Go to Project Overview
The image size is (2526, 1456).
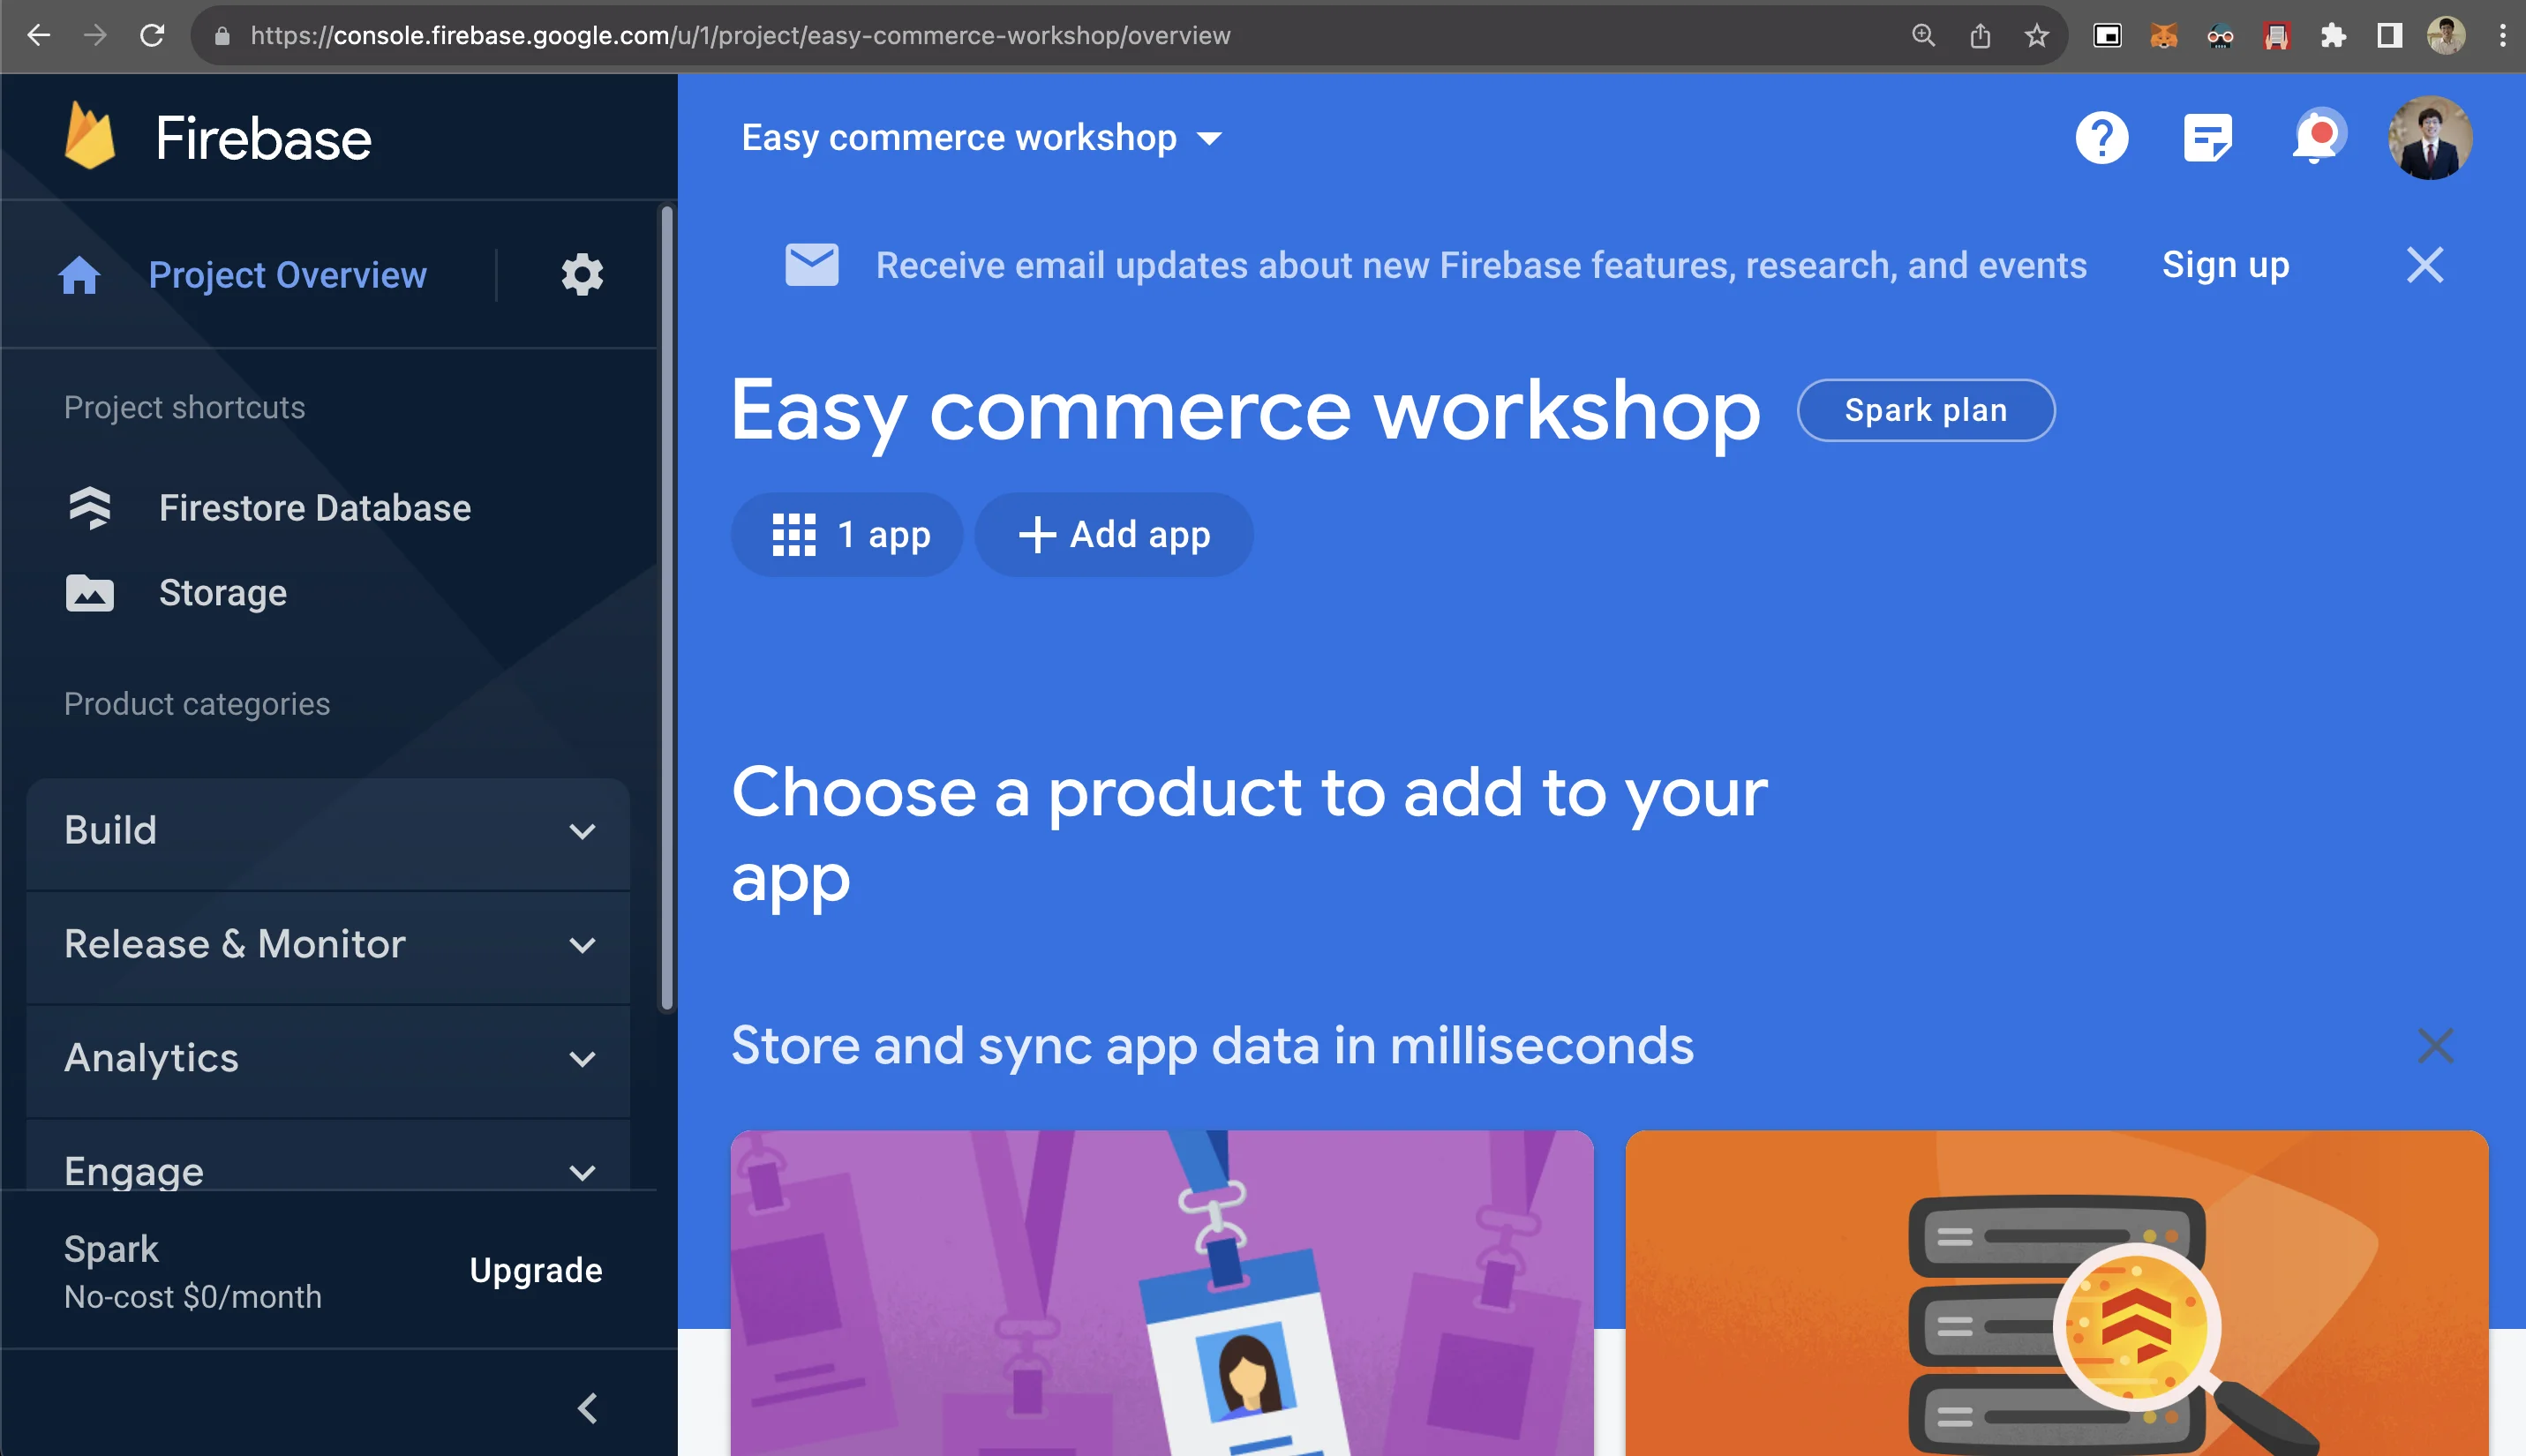(287, 275)
